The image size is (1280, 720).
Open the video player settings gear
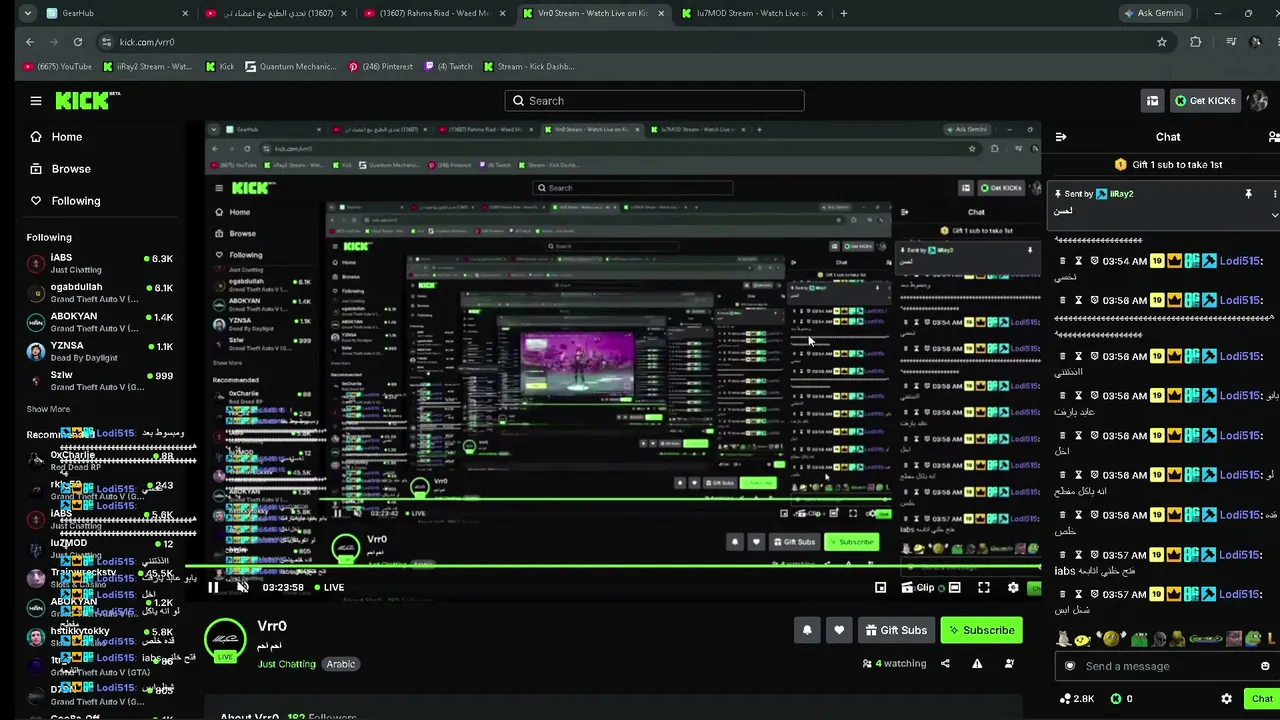click(1013, 588)
